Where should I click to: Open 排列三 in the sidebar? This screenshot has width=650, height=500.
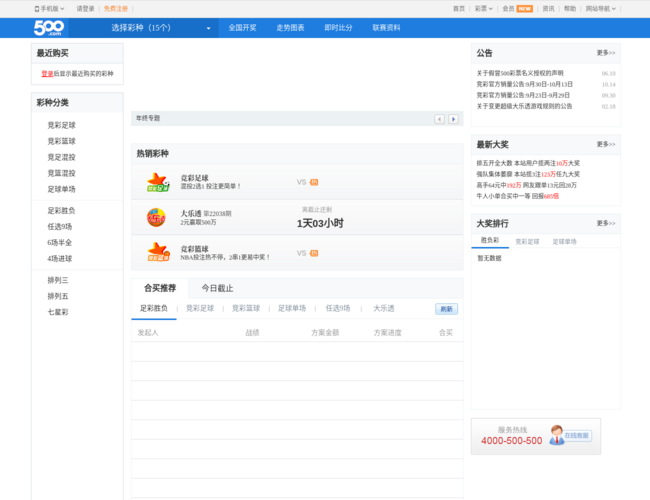click(58, 280)
